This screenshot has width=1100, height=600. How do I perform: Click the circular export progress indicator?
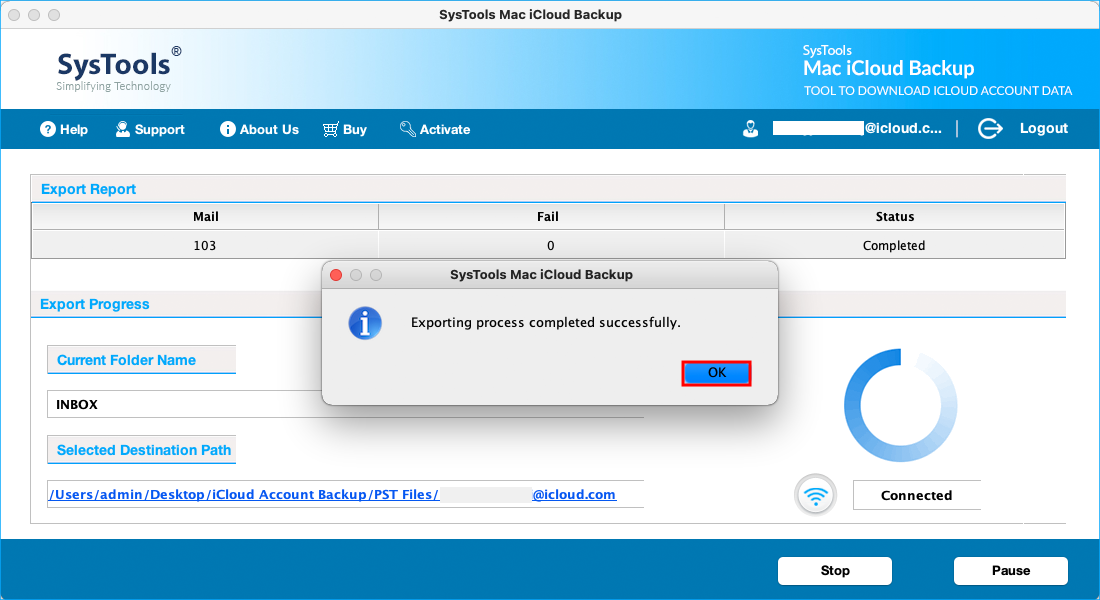[901, 405]
